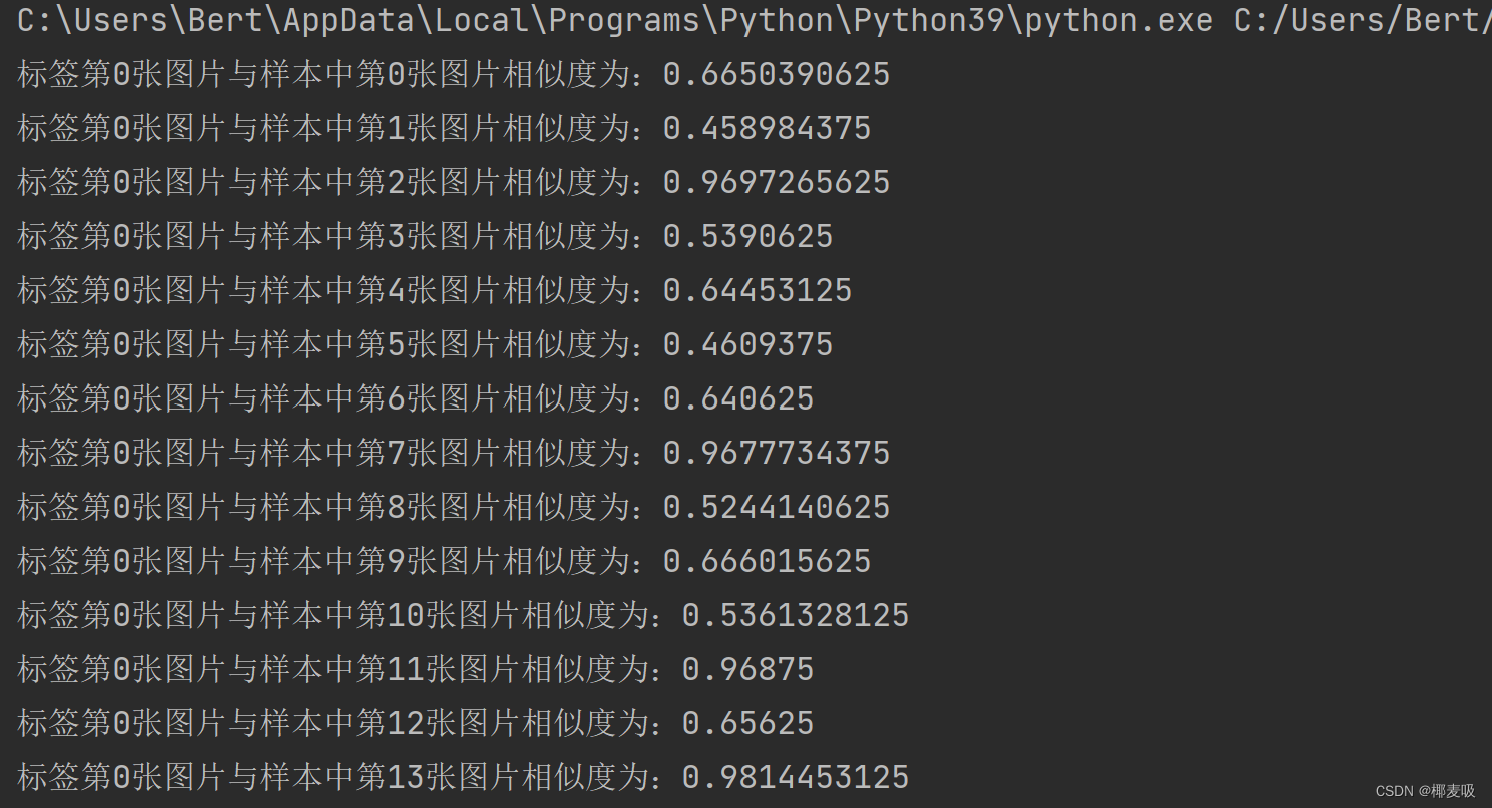Select the line for sample image 3 similarity 0.5390625
Screen dimensions: 1492x808
point(425,236)
